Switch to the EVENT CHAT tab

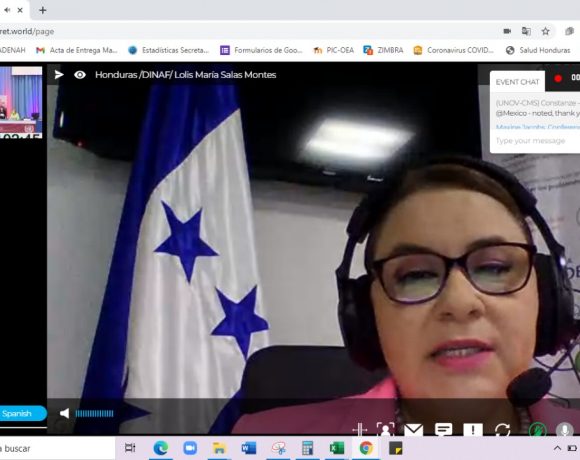517,82
